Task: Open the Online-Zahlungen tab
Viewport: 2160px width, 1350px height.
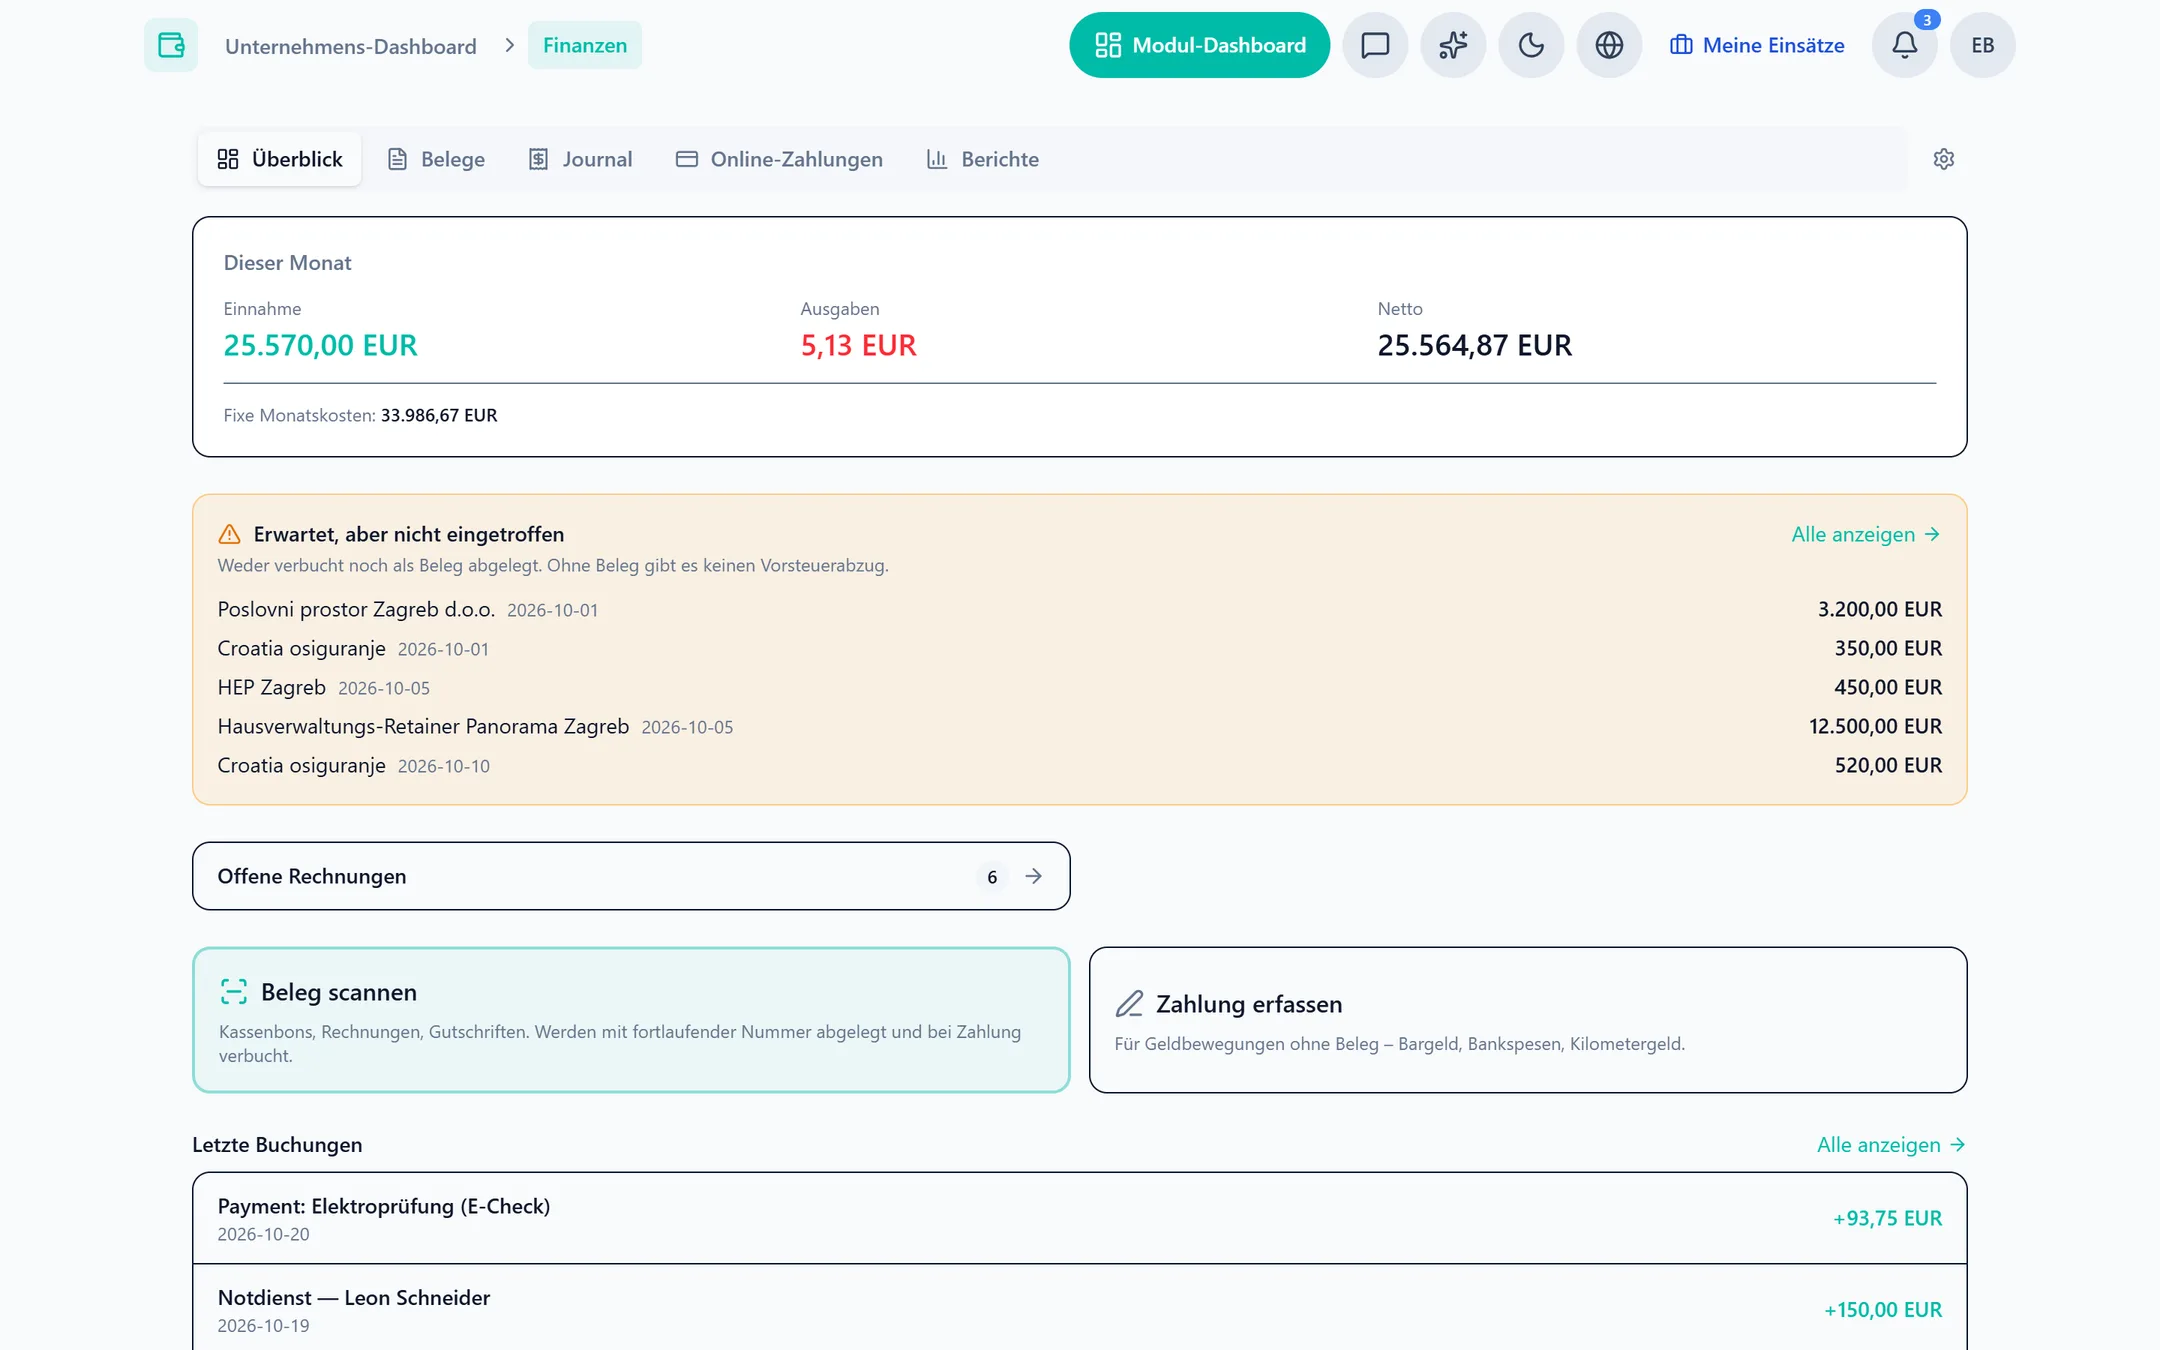Action: pos(779,159)
